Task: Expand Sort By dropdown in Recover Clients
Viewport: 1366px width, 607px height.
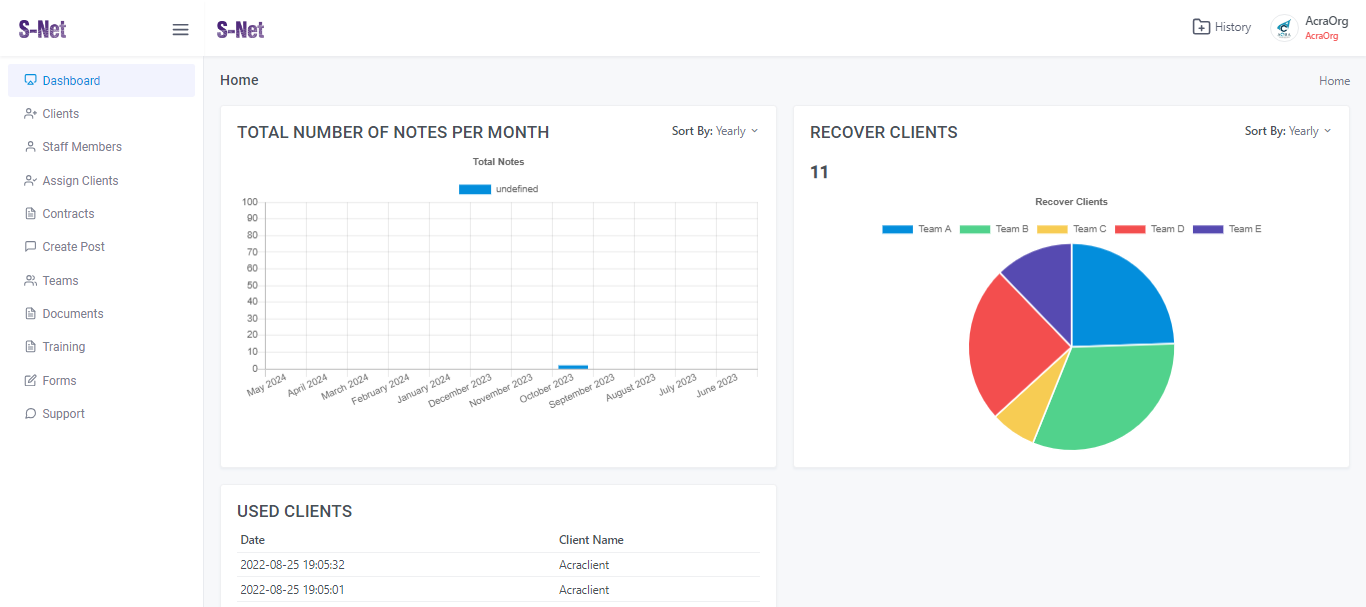Action: pyautogui.click(x=1288, y=131)
